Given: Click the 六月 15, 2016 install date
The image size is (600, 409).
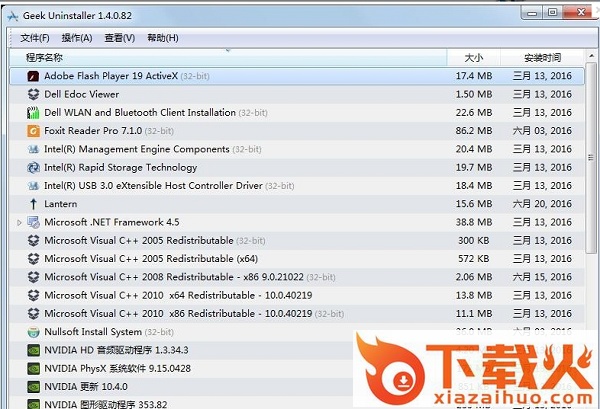Looking at the screenshot, I should point(542,277).
